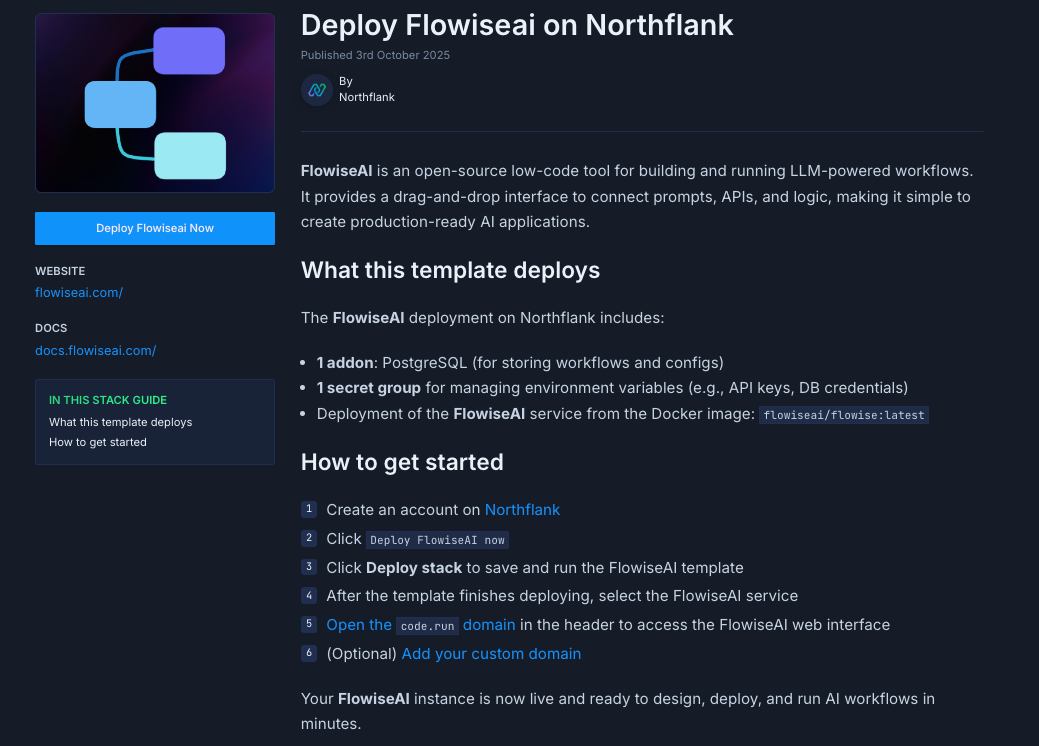Follow the 'Add your custom domain' link

coord(491,654)
